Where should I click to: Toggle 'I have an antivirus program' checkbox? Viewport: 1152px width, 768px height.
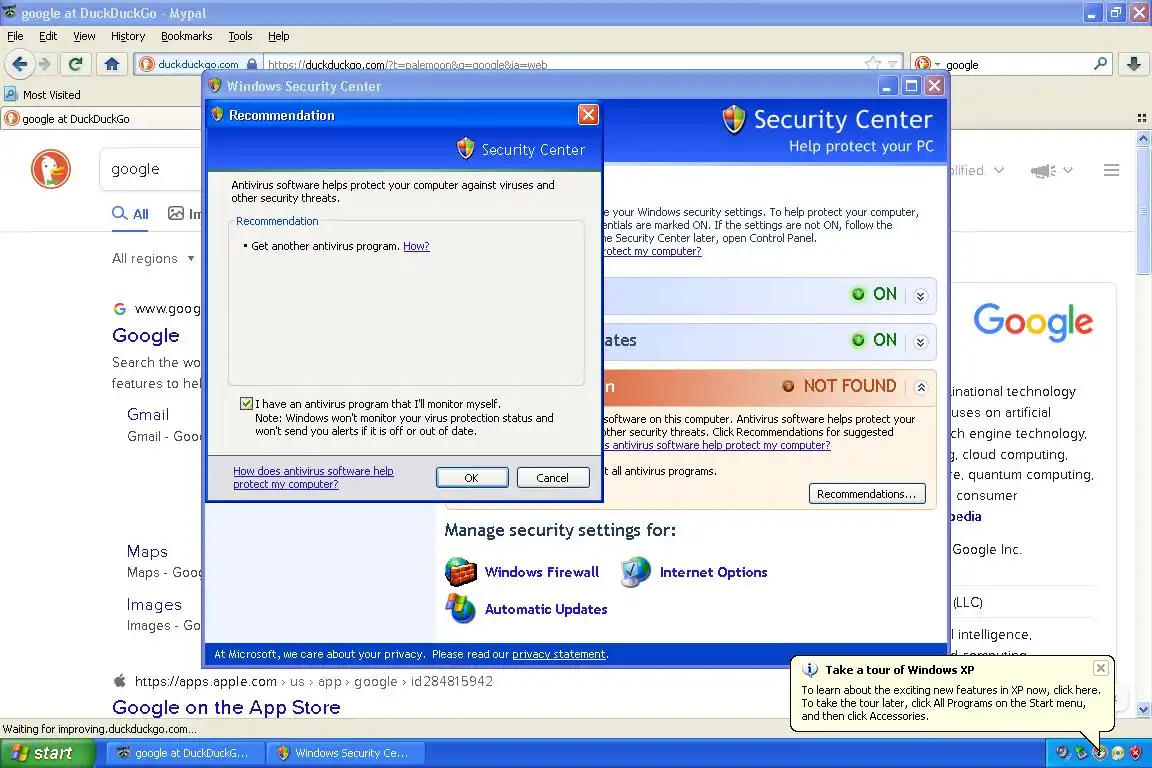[x=246, y=403]
